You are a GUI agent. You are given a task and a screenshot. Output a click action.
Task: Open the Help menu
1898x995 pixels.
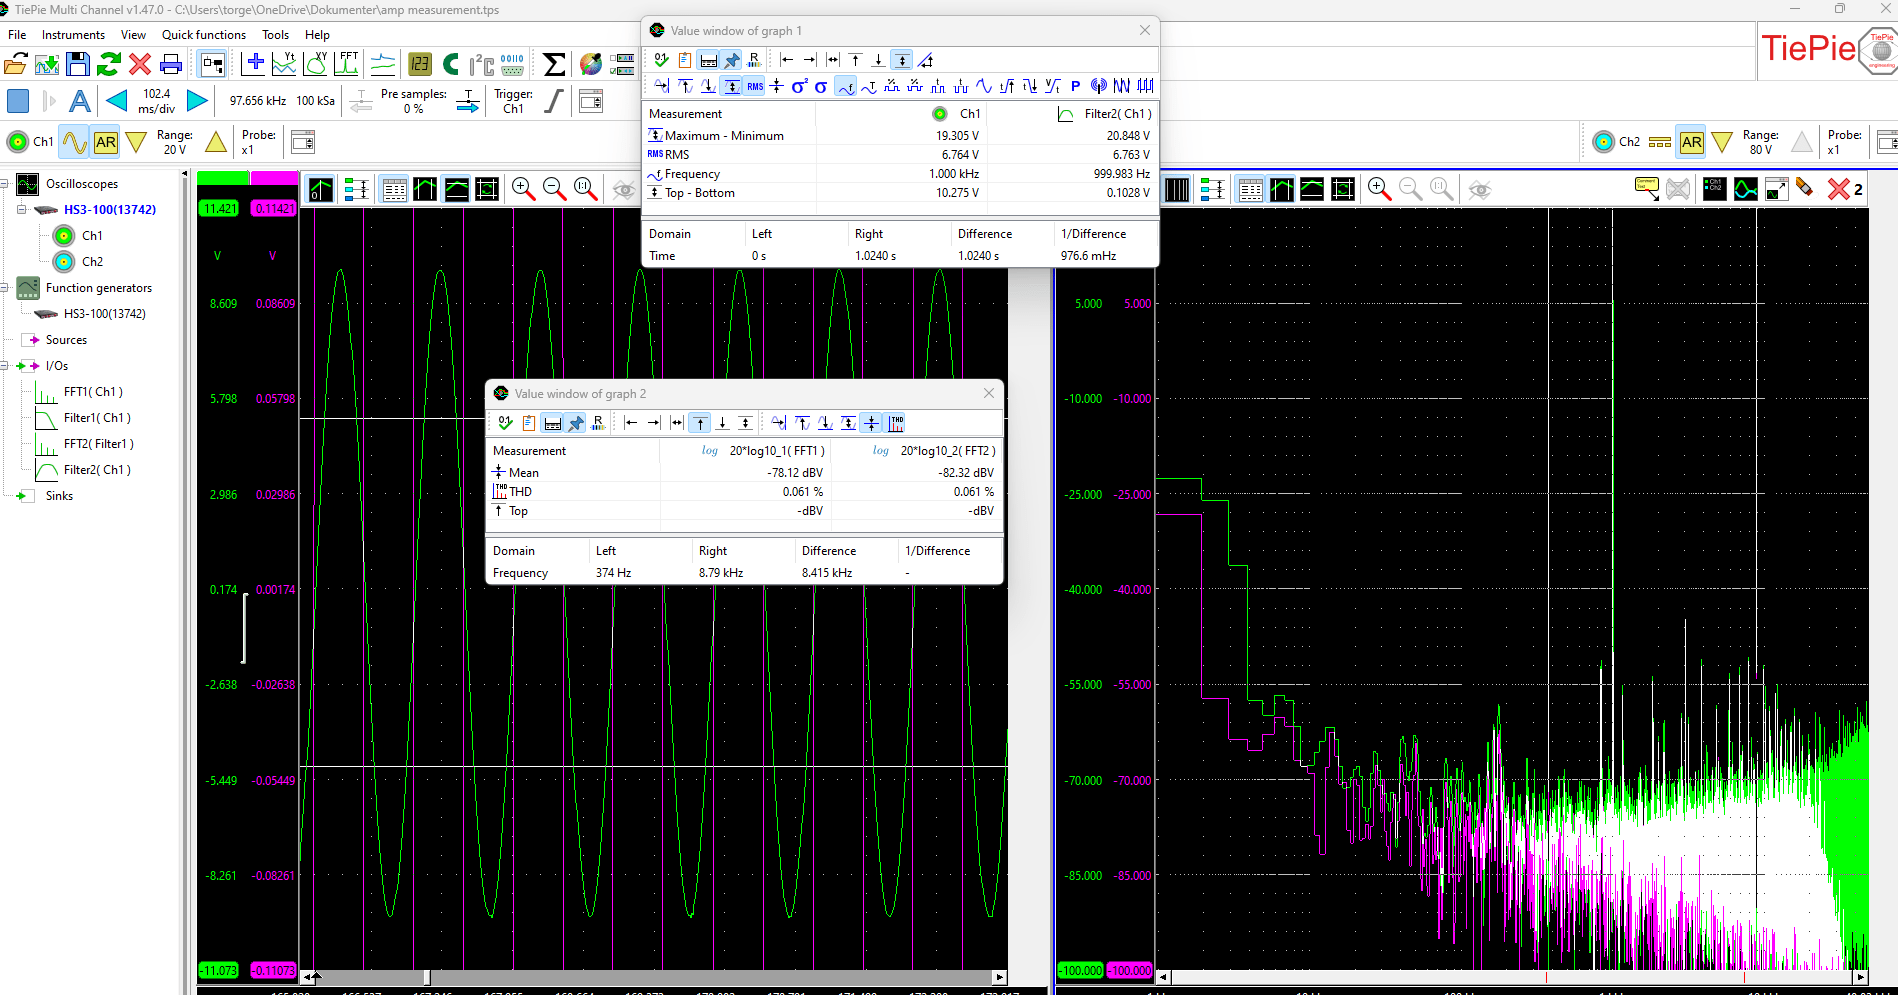[317, 34]
